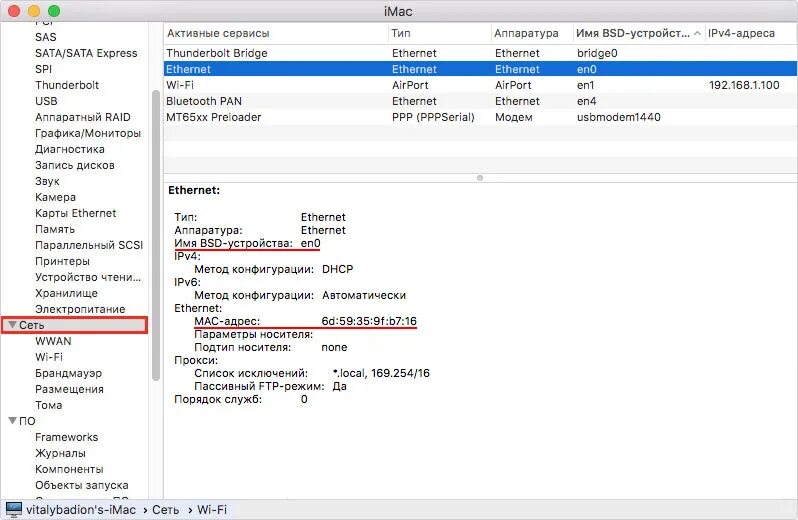Open Параллельный SCSI in sidebar

(89, 245)
